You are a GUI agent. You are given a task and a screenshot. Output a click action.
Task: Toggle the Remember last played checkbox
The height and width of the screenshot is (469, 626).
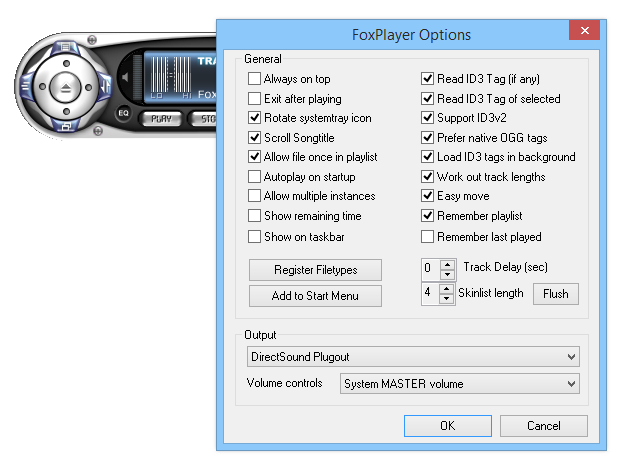pyautogui.click(x=428, y=237)
